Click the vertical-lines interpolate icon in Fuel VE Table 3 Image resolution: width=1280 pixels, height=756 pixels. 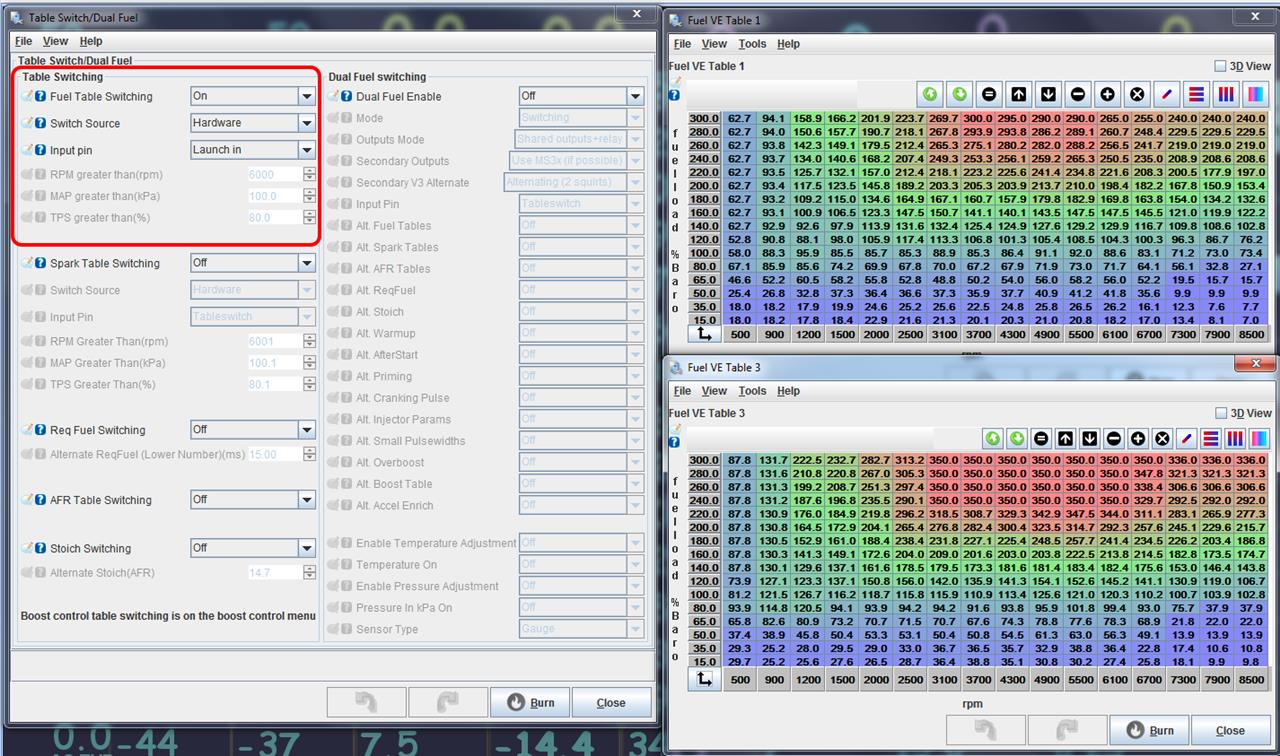click(1234, 438)
